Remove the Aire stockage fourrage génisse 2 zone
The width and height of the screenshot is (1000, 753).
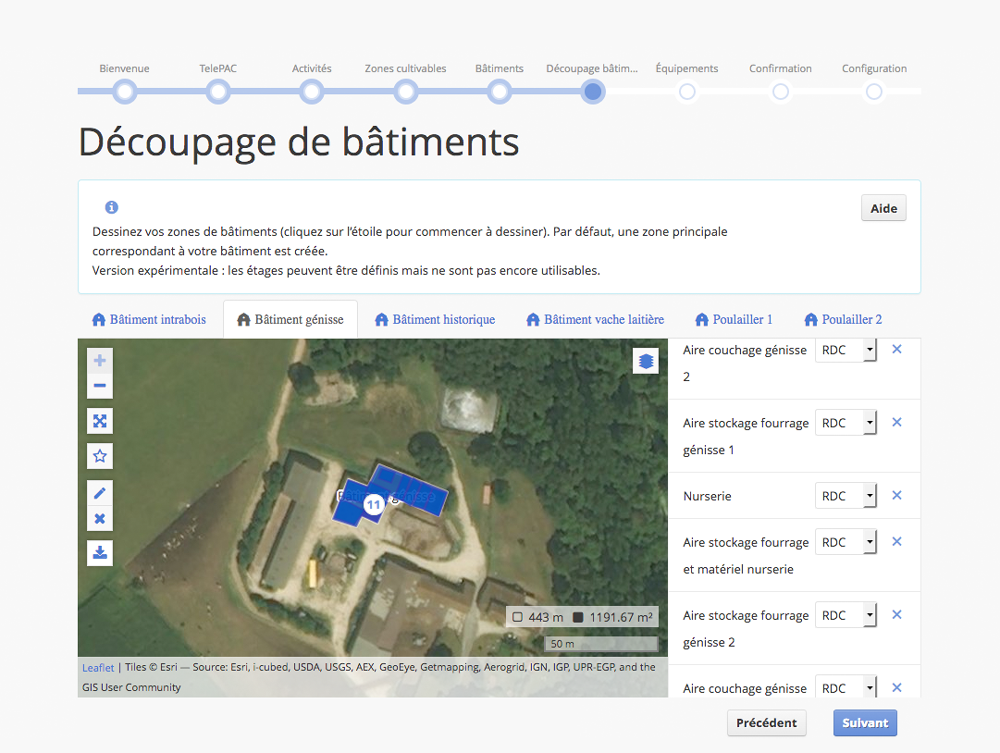point(897,615)
